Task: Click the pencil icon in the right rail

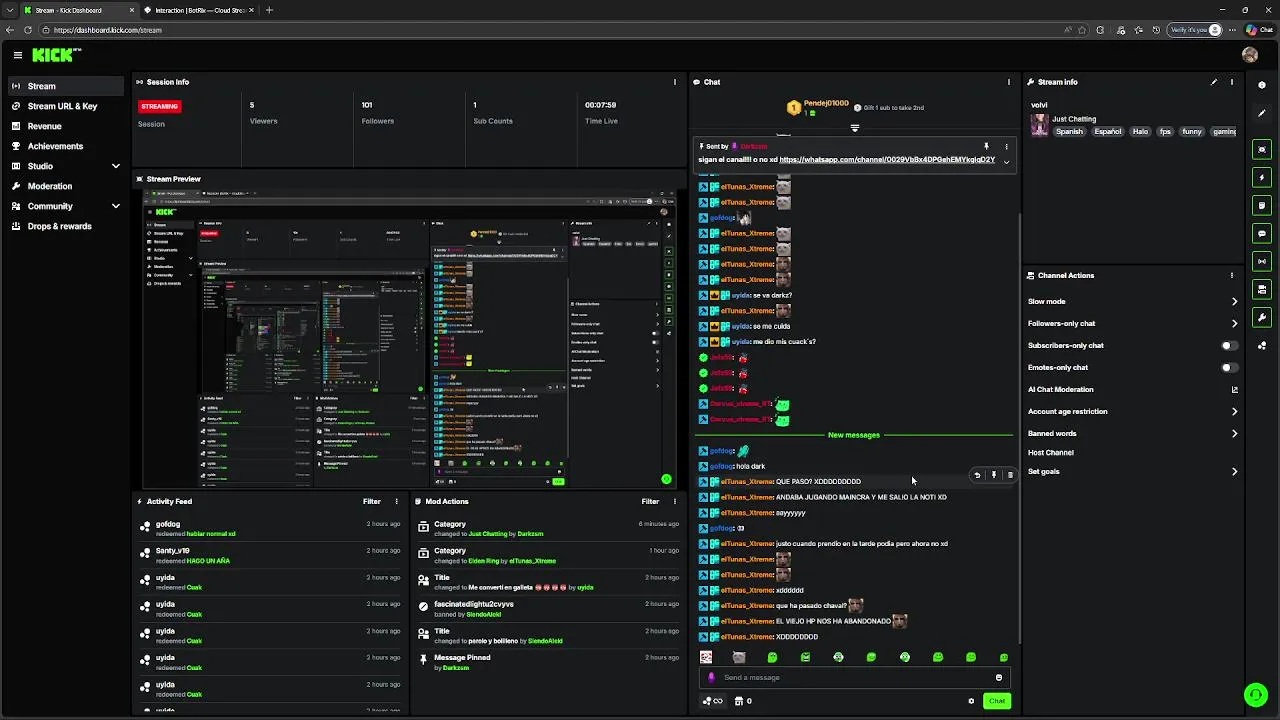Action: click(1262, 113)
